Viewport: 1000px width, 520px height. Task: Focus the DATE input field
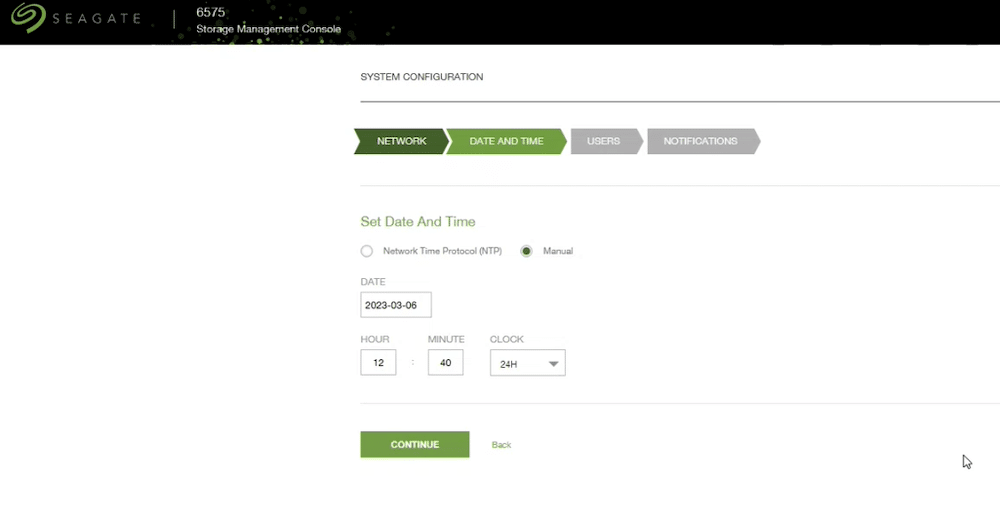pyautogui.click(x=396, y=305)
